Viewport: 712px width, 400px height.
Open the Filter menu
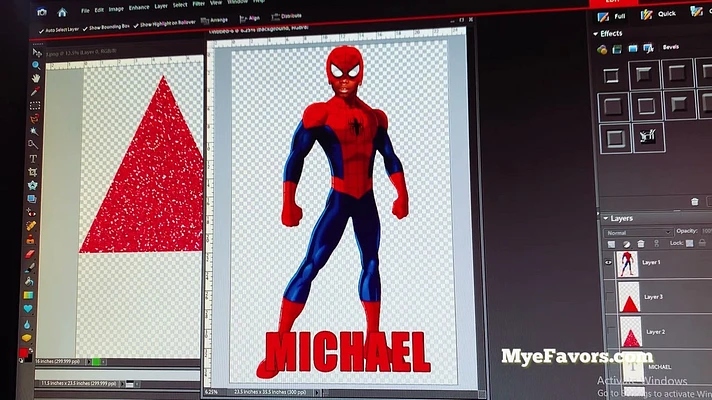(x=199, y=4)
